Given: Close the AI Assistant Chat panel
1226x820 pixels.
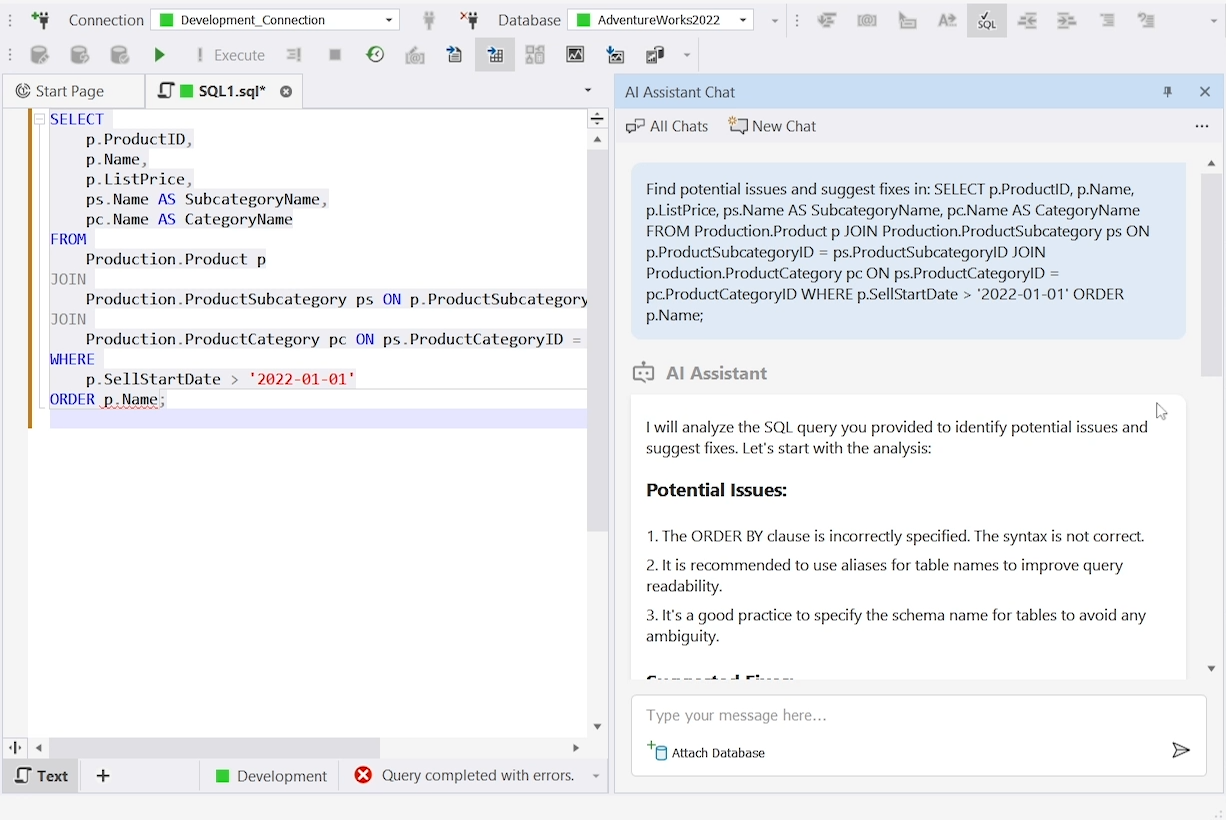Looking at the screenshot, I should [x=1205, y=92].
